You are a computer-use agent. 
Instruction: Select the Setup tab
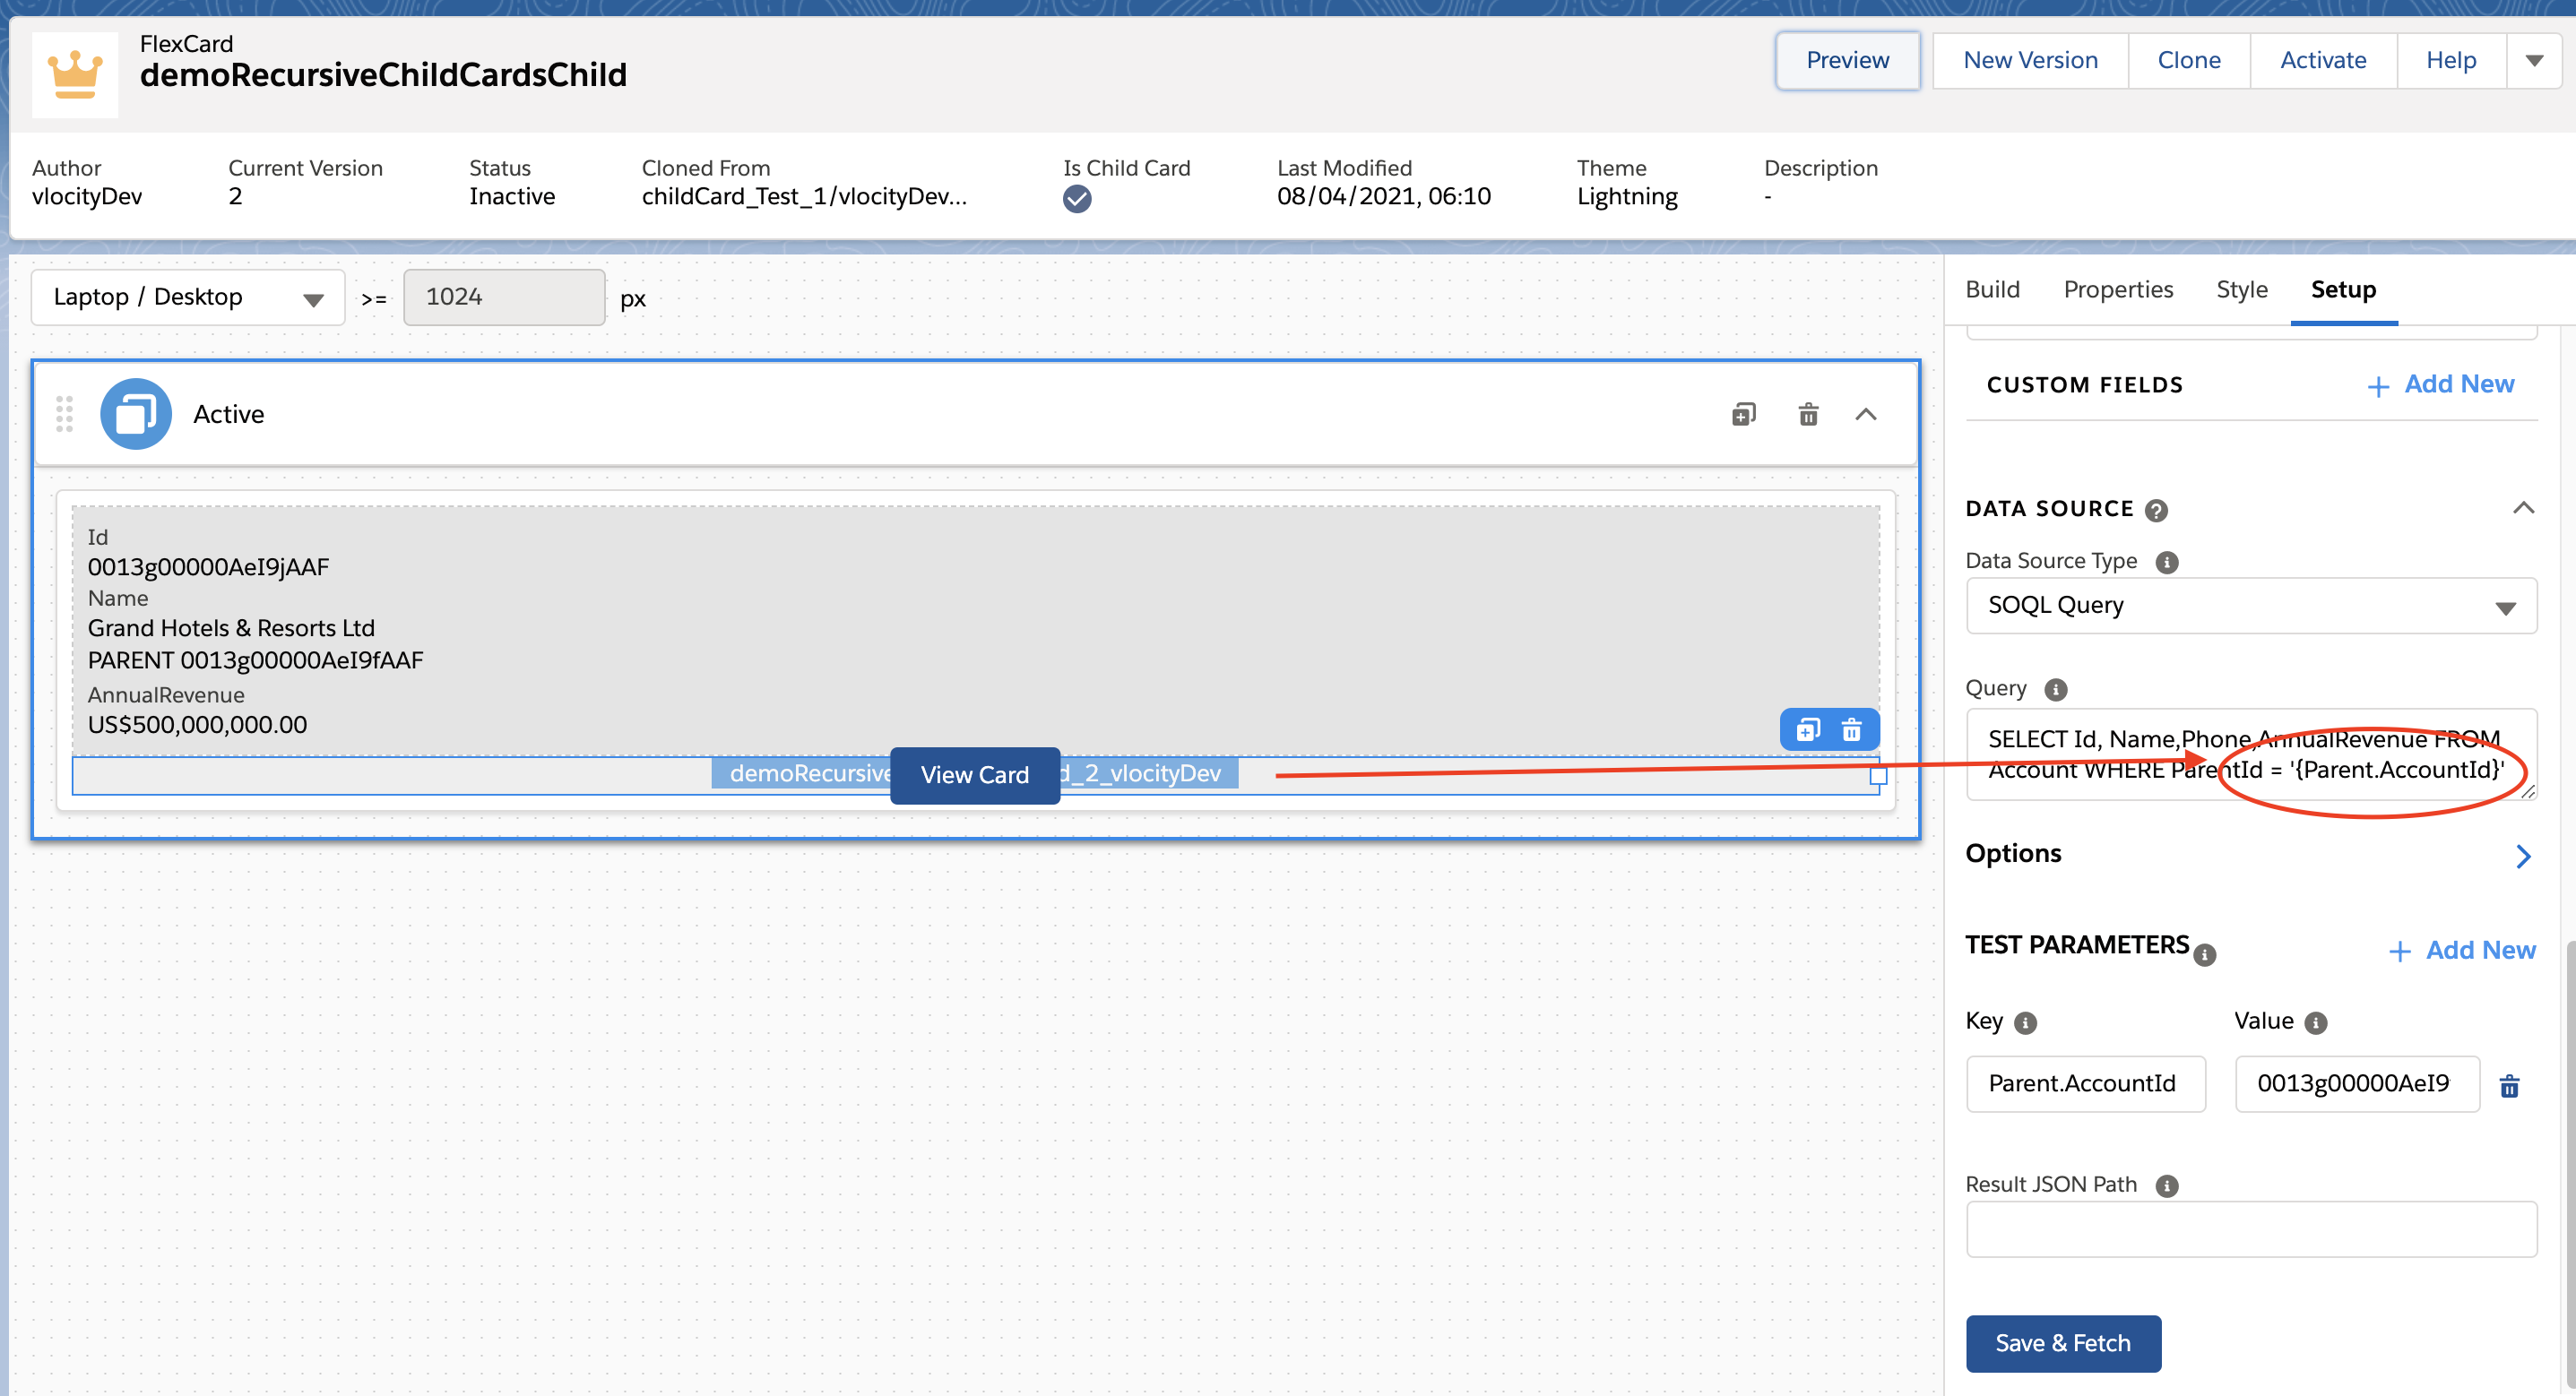tap(2343, 289)
